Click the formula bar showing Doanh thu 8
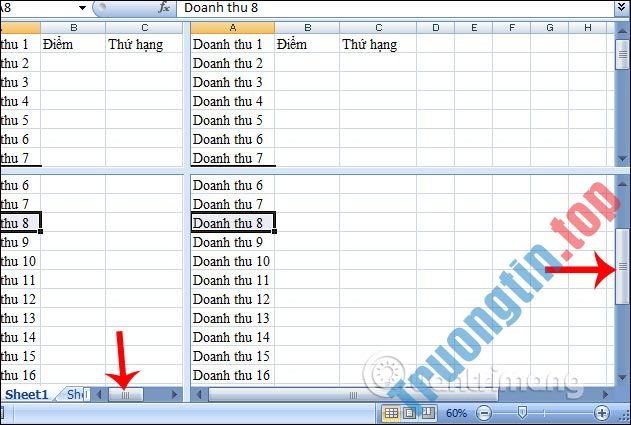Viewport: 631px width, 425px height. pos(396,8)
